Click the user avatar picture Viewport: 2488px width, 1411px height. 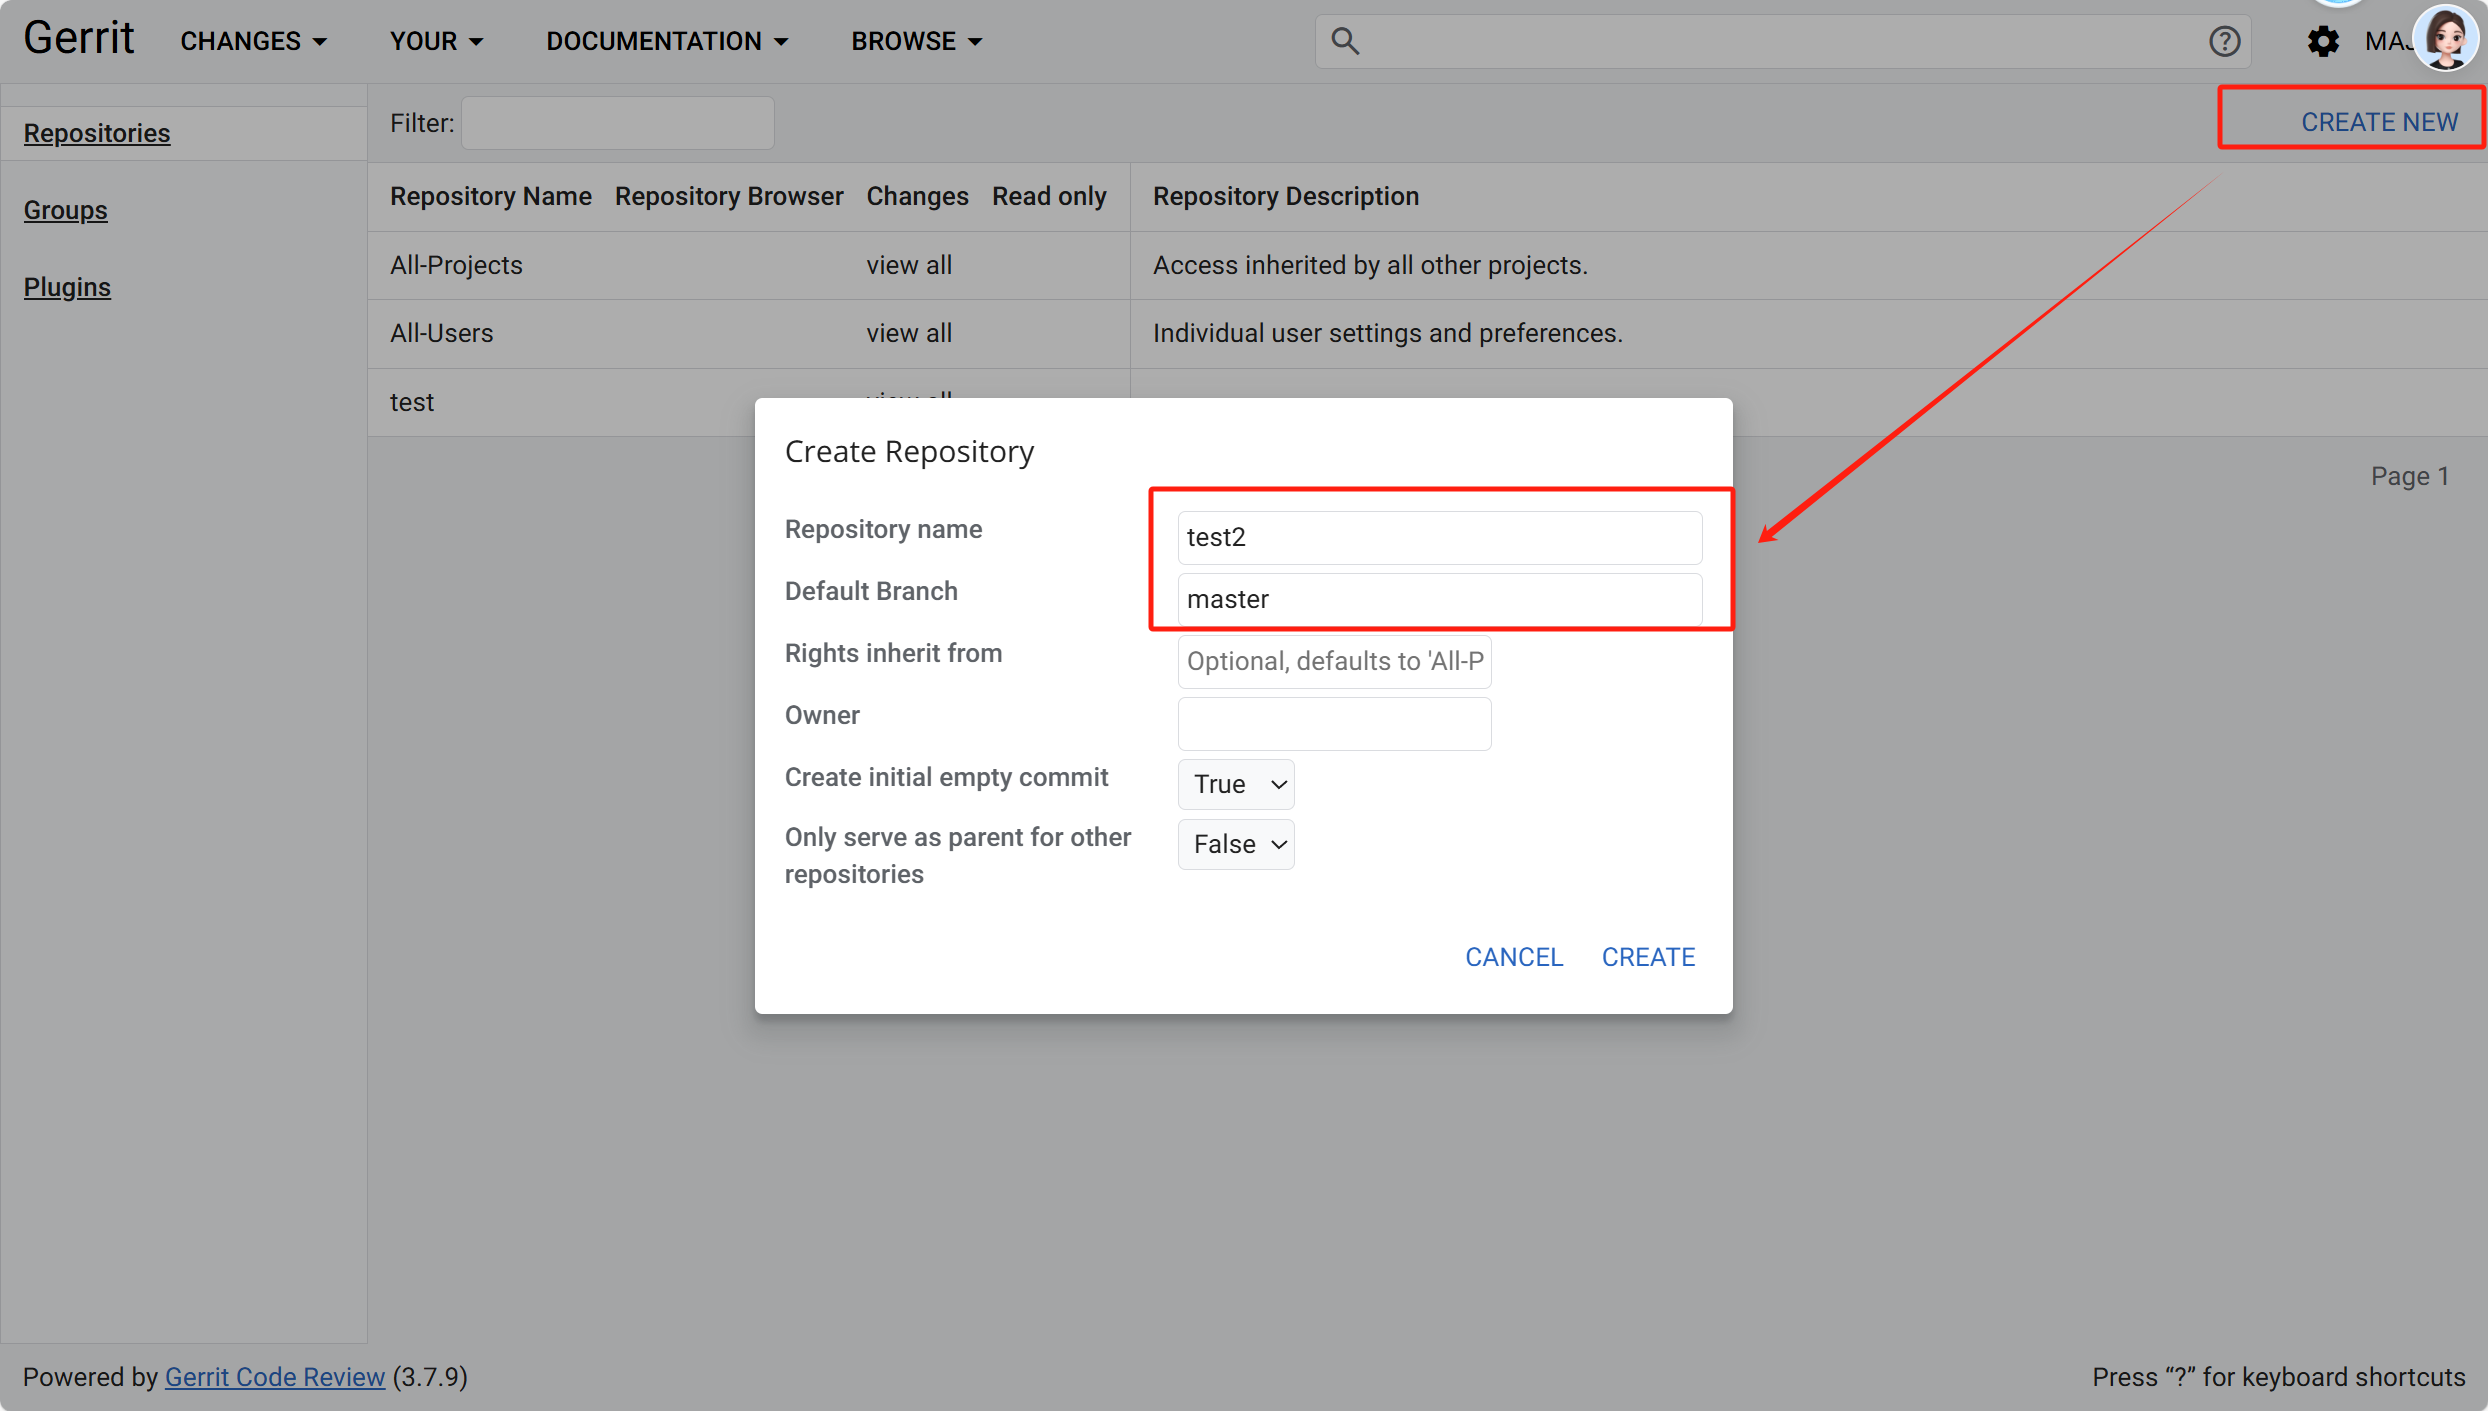[x=2446, y=39]
